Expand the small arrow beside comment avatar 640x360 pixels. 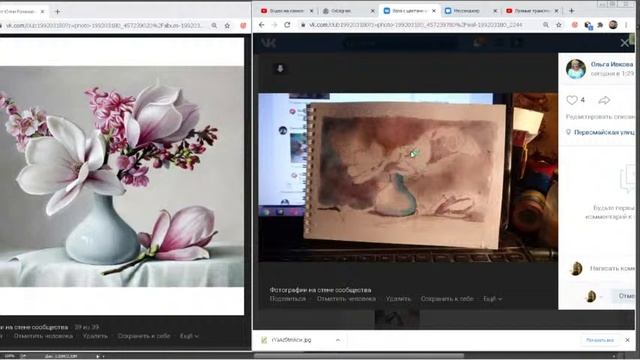(x=601, y=297)
